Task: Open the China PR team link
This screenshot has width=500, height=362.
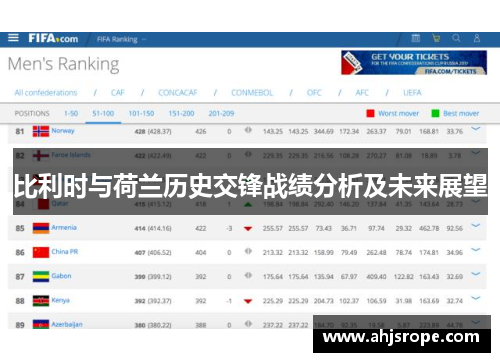Action: pyautogui.click(x=65, y=252)
